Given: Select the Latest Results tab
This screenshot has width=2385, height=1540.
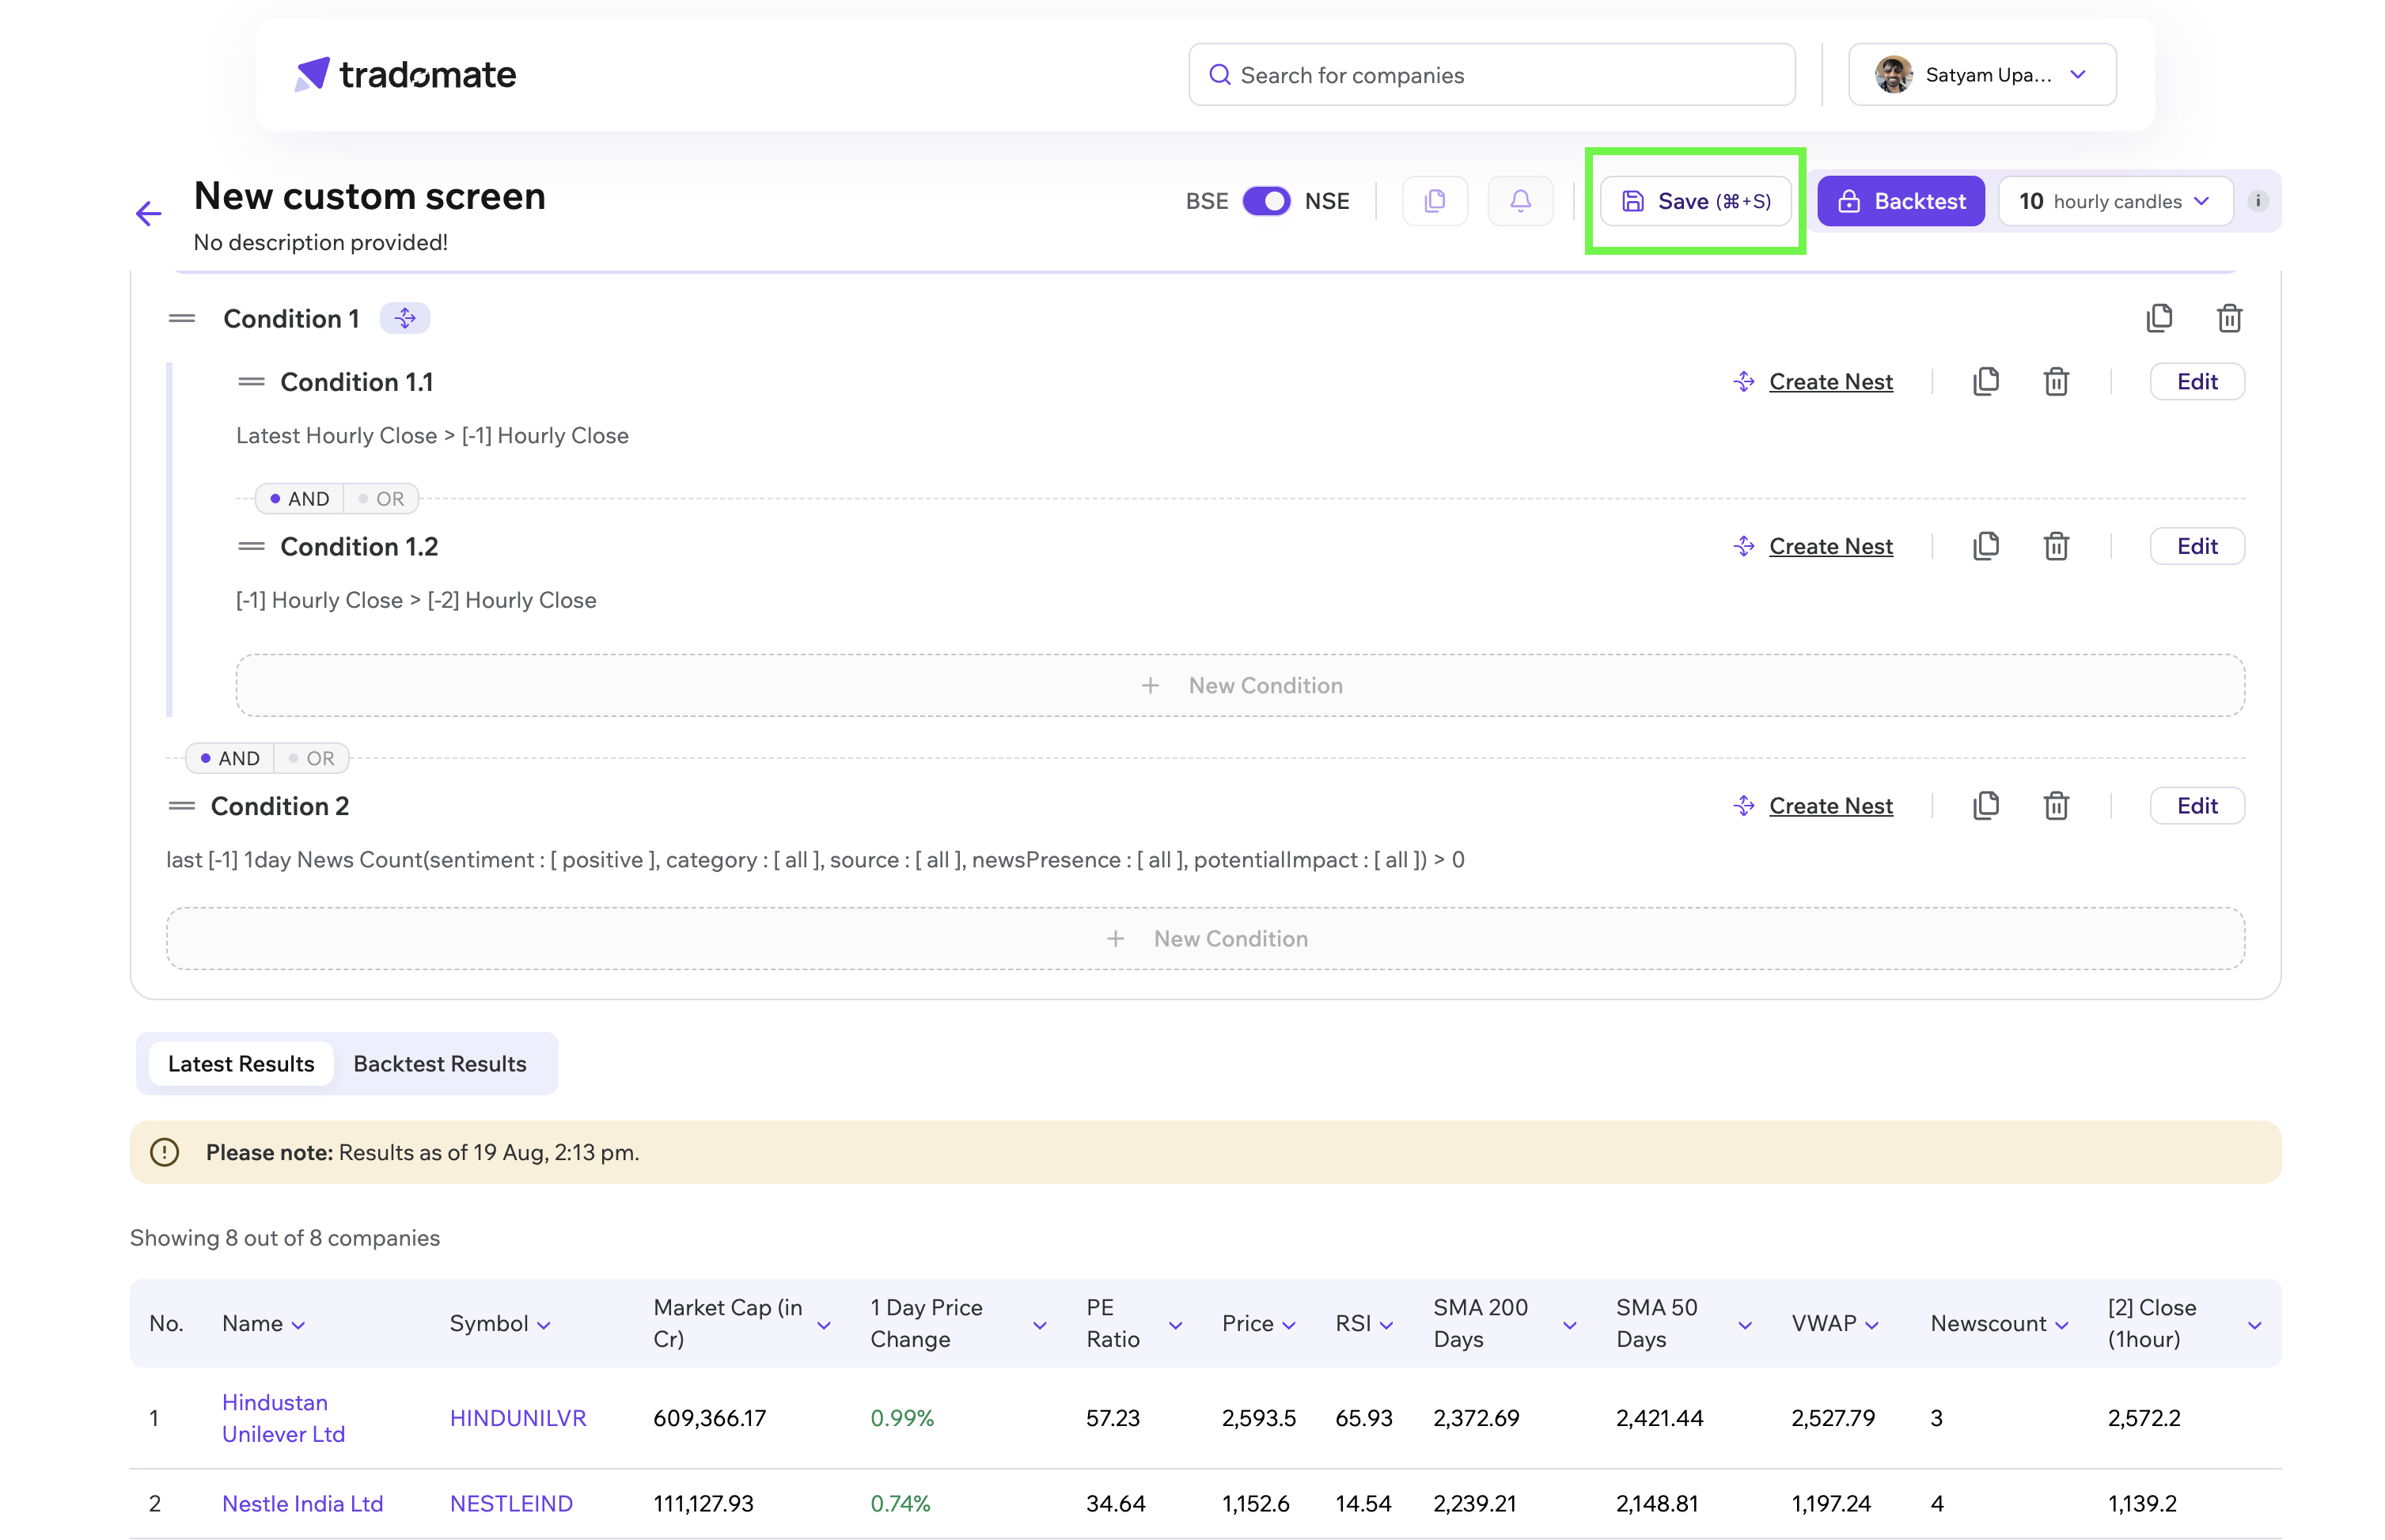Looking at the screenshot, I should (241, 1064).
